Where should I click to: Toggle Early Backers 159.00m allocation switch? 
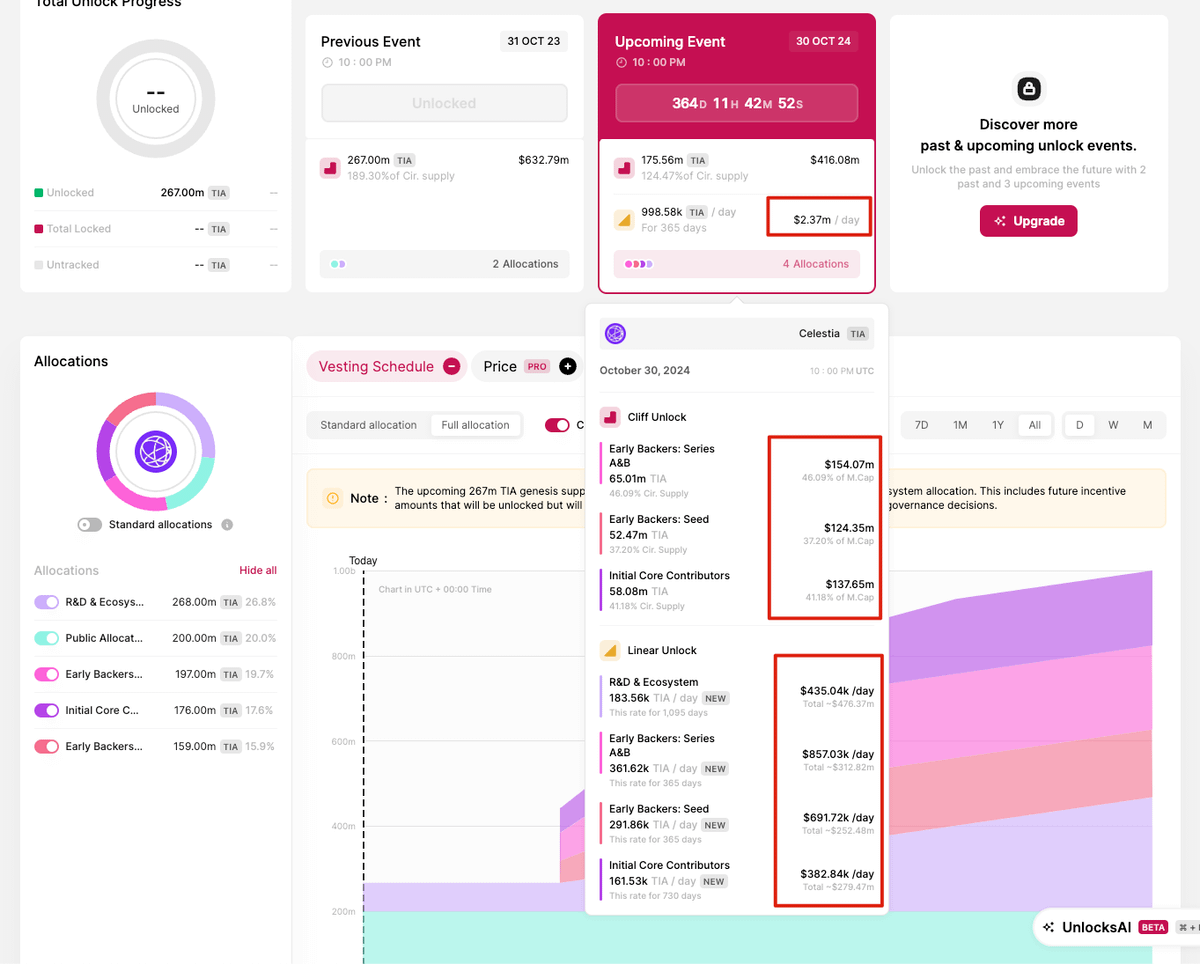pyautogui.click(x=47, y=746)
